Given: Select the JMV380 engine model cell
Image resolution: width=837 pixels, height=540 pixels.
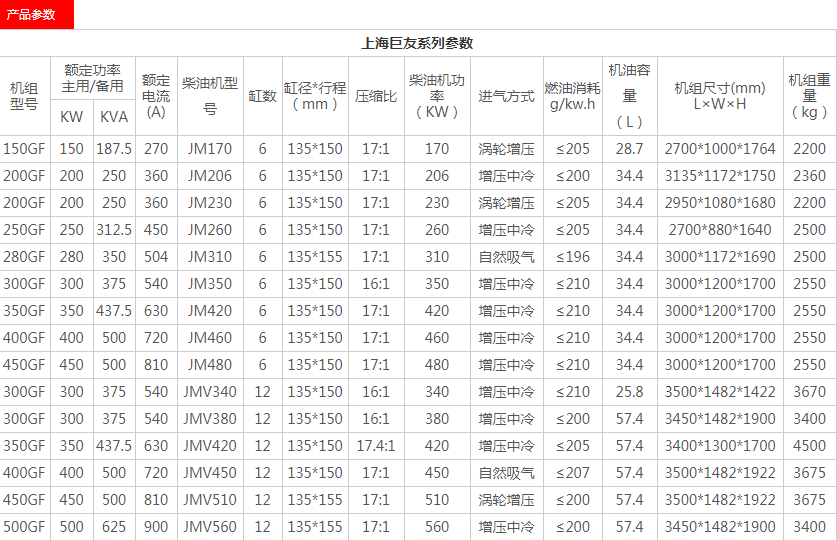Looking at the screenshot, I should [210, 419].
